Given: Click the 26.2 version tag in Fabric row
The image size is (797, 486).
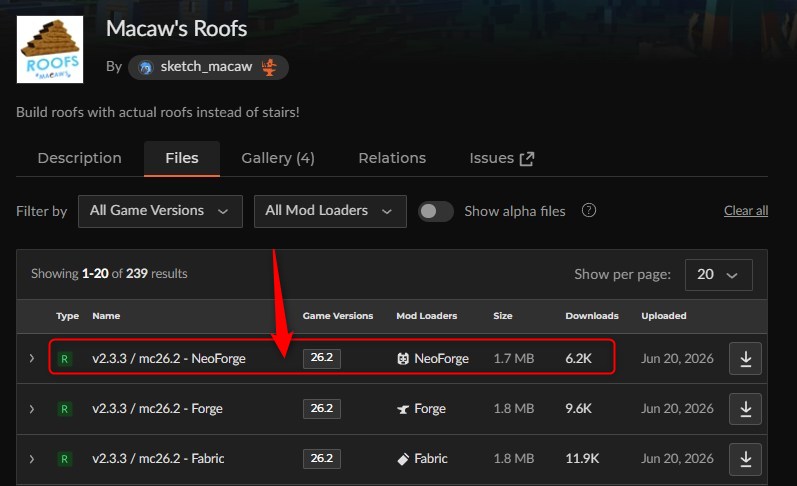Looking at the screenshot, I should pos(322,459).
